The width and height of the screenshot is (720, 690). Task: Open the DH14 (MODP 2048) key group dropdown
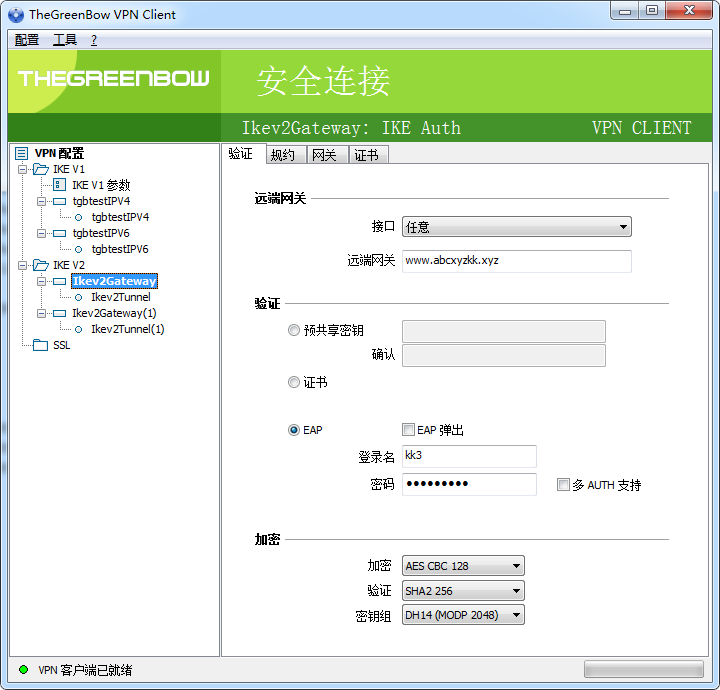[463, 615]
